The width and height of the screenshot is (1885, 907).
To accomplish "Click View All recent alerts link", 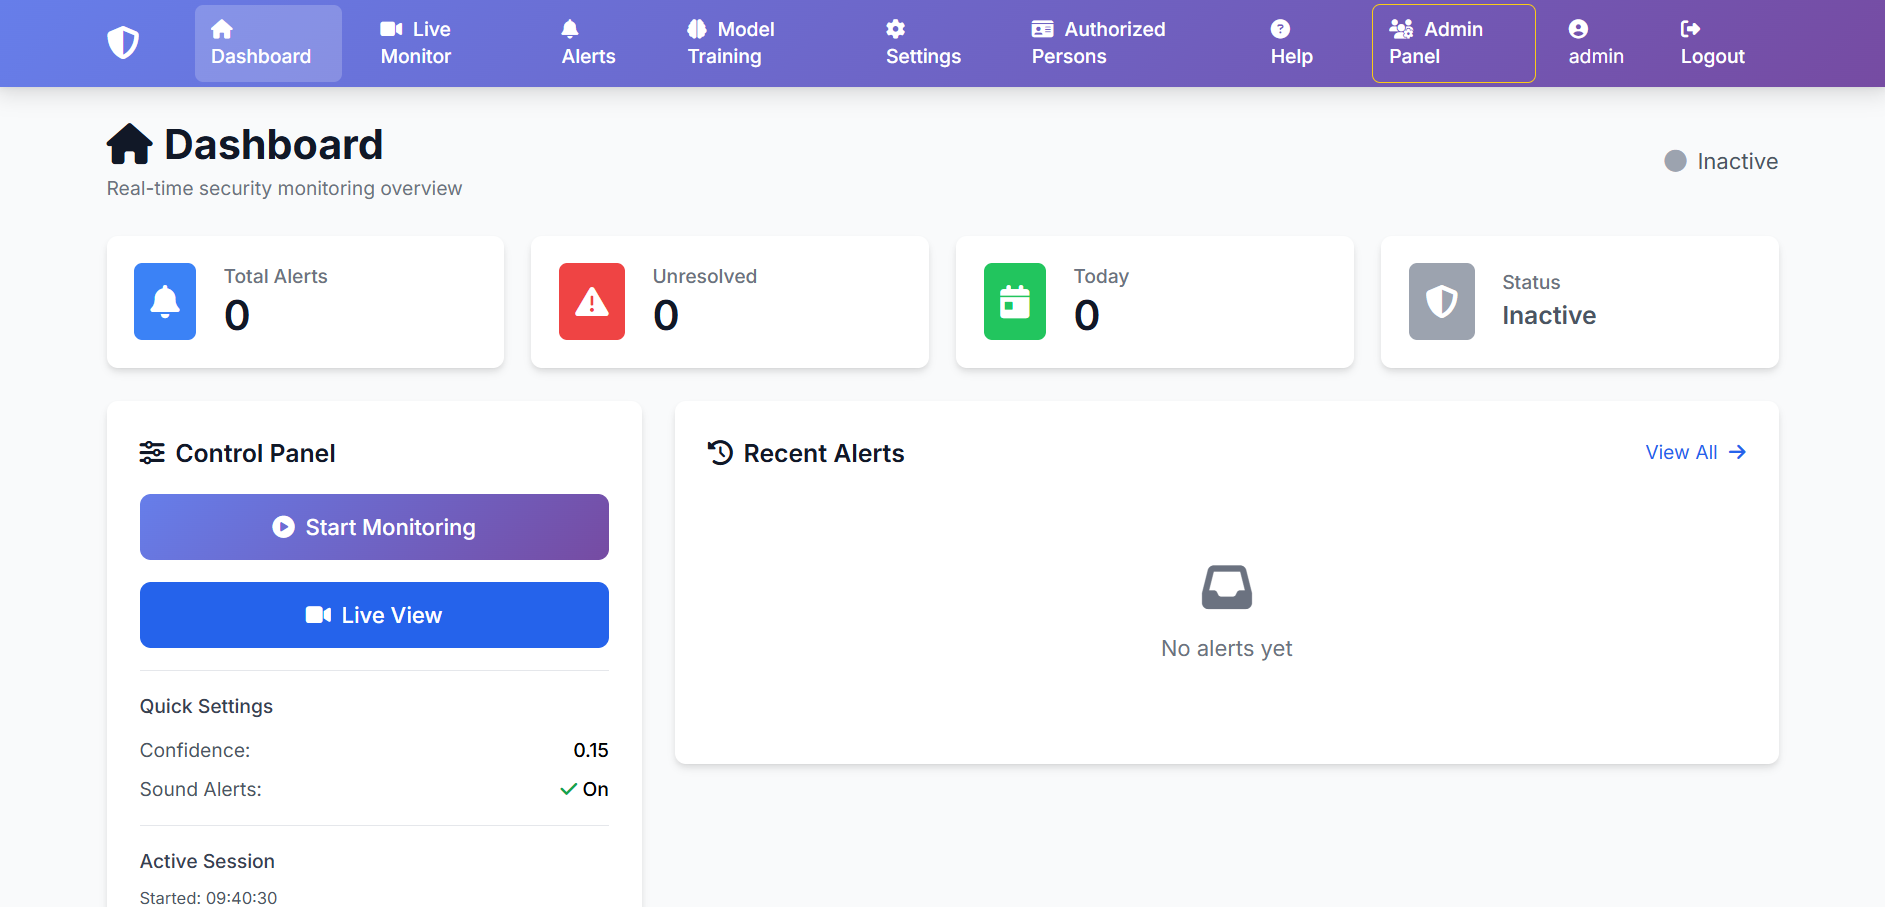I will click(1694, 452).
